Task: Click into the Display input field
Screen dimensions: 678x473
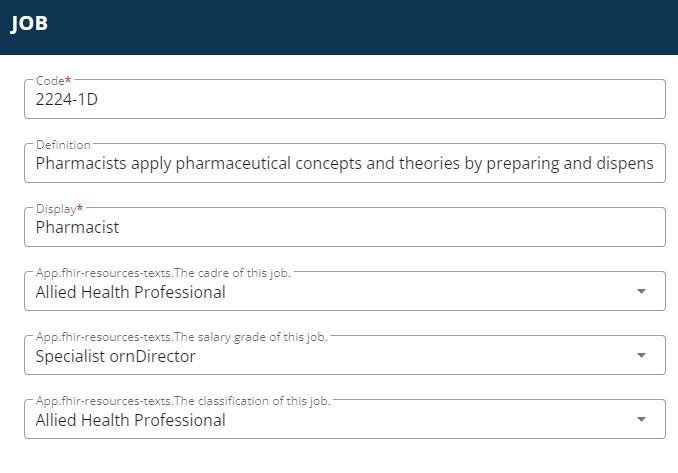Action: pyautogui.click(x=345, y=227)
